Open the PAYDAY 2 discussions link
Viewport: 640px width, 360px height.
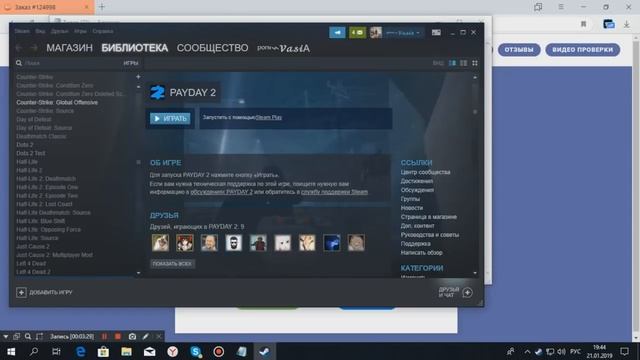222,192
